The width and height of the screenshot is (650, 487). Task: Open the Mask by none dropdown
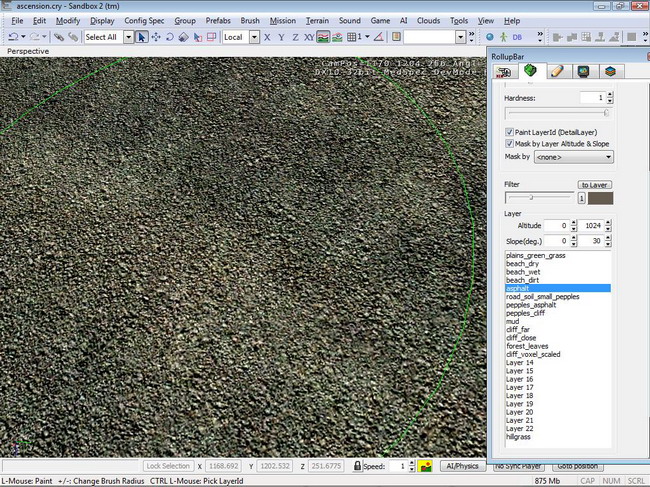point(573,157)
